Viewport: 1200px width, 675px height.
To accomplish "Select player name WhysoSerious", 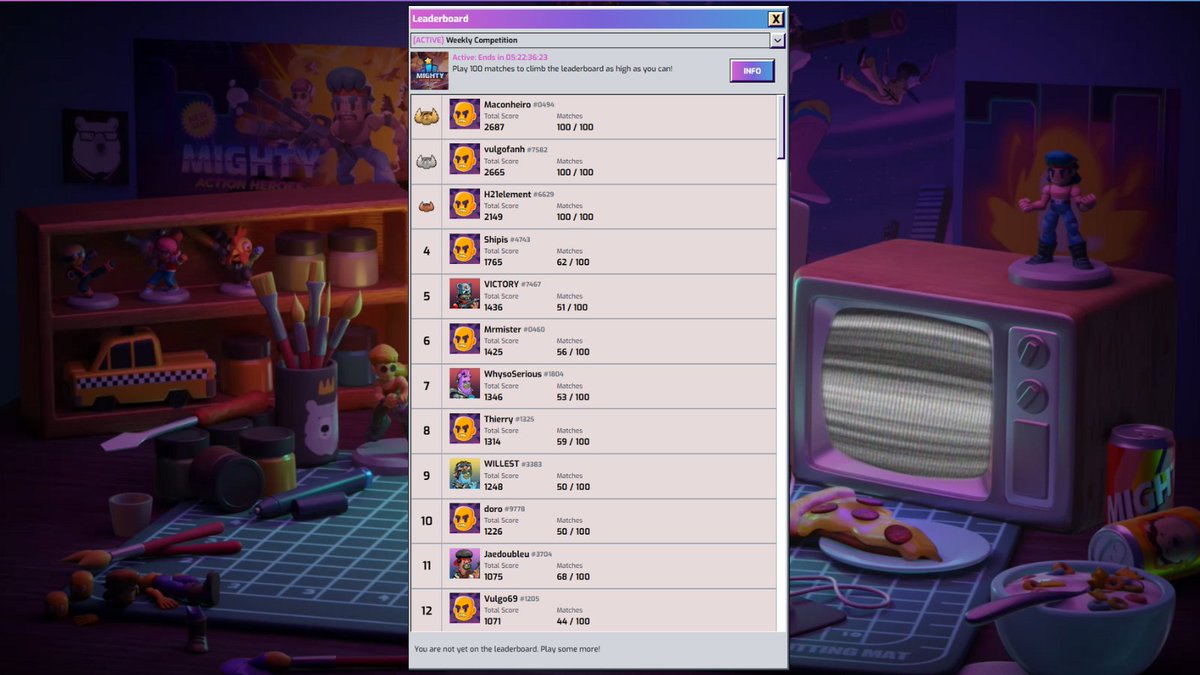I will tap(513, 374).
